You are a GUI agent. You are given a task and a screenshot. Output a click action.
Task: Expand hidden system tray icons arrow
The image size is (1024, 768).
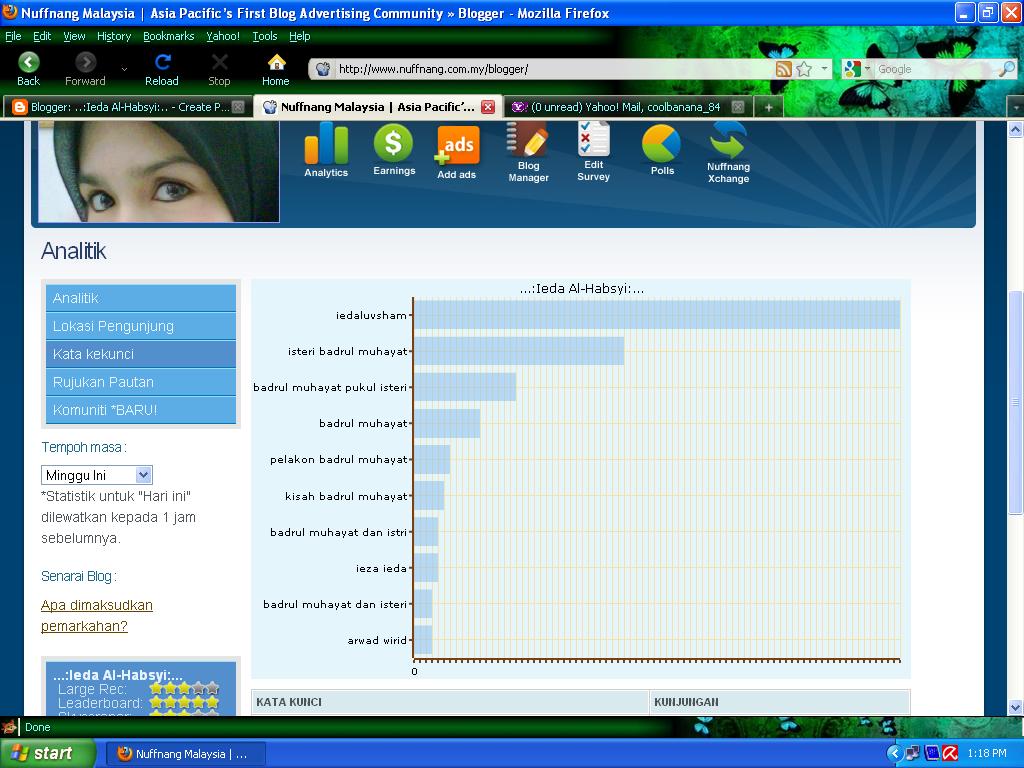[894, 754]
